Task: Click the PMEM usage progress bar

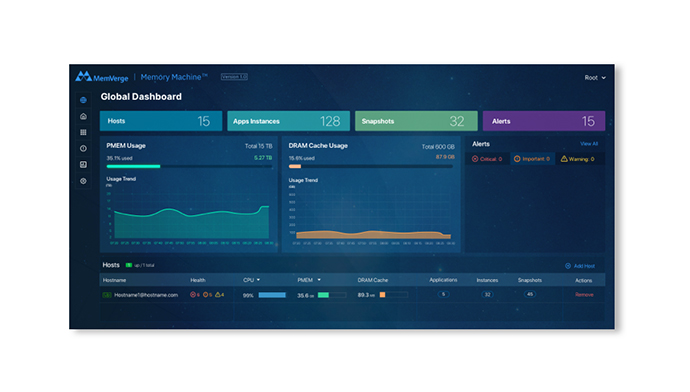Action: pos(189,166)
